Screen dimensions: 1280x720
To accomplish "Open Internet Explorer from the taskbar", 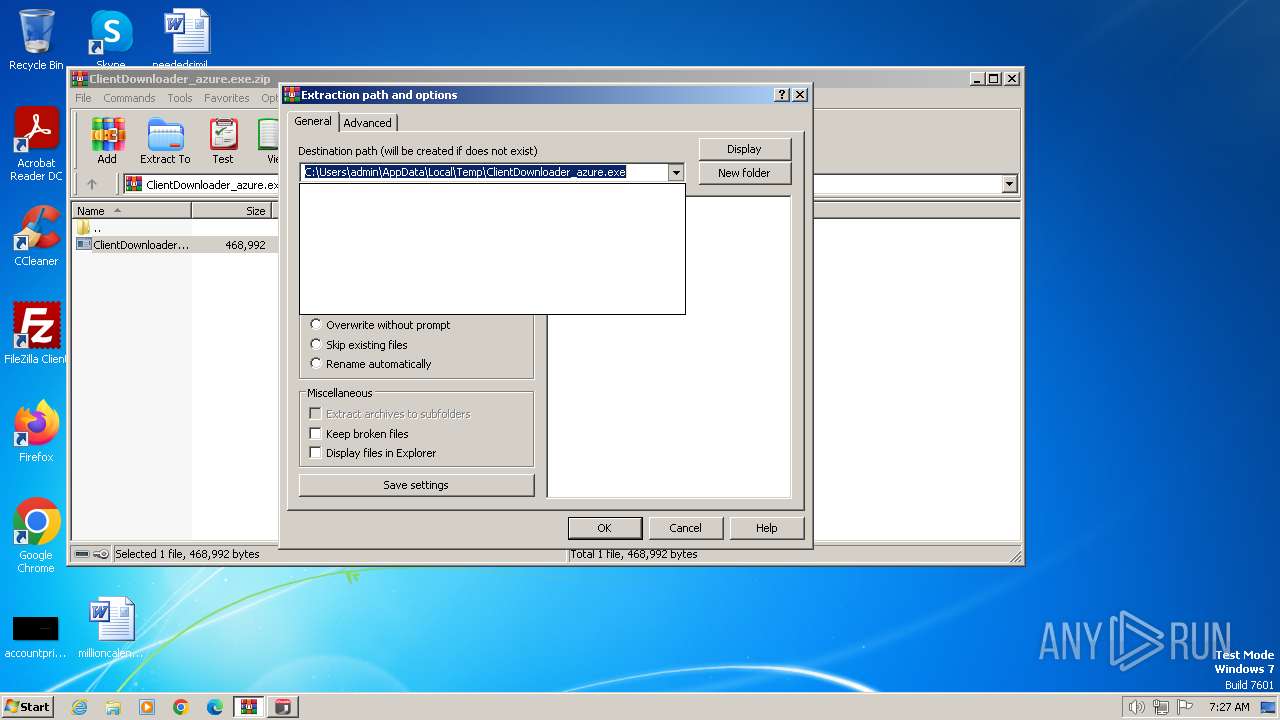I will [80, 707].
